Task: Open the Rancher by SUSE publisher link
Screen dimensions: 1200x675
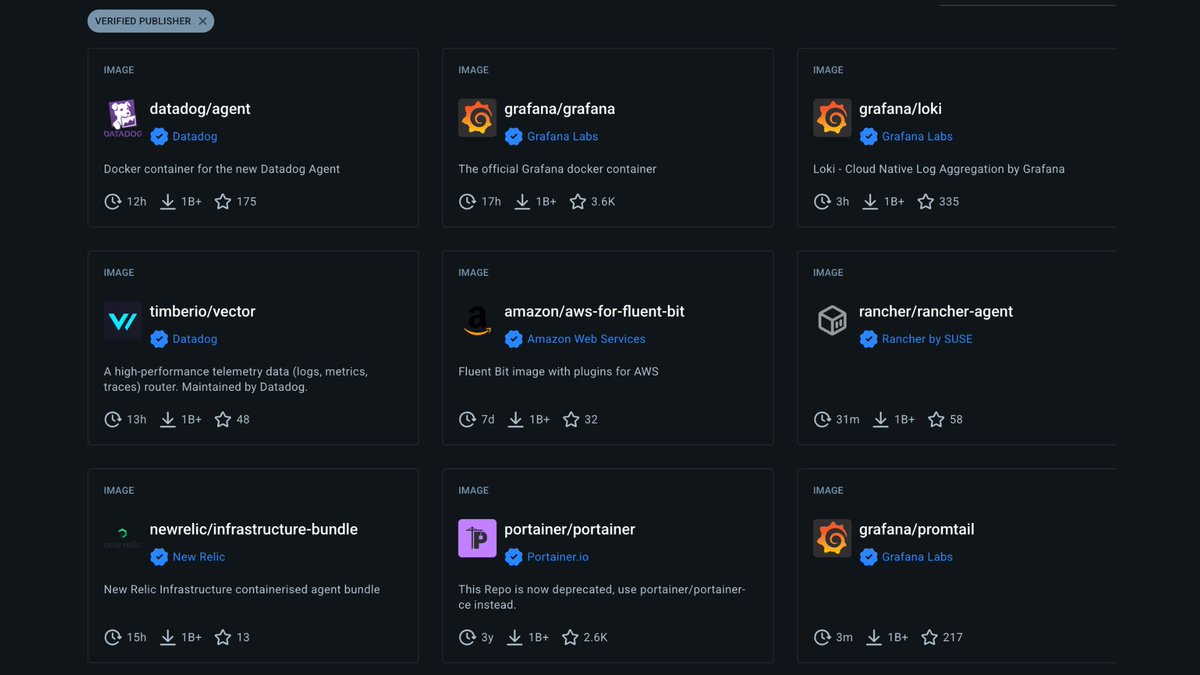Action: point(927,339)
